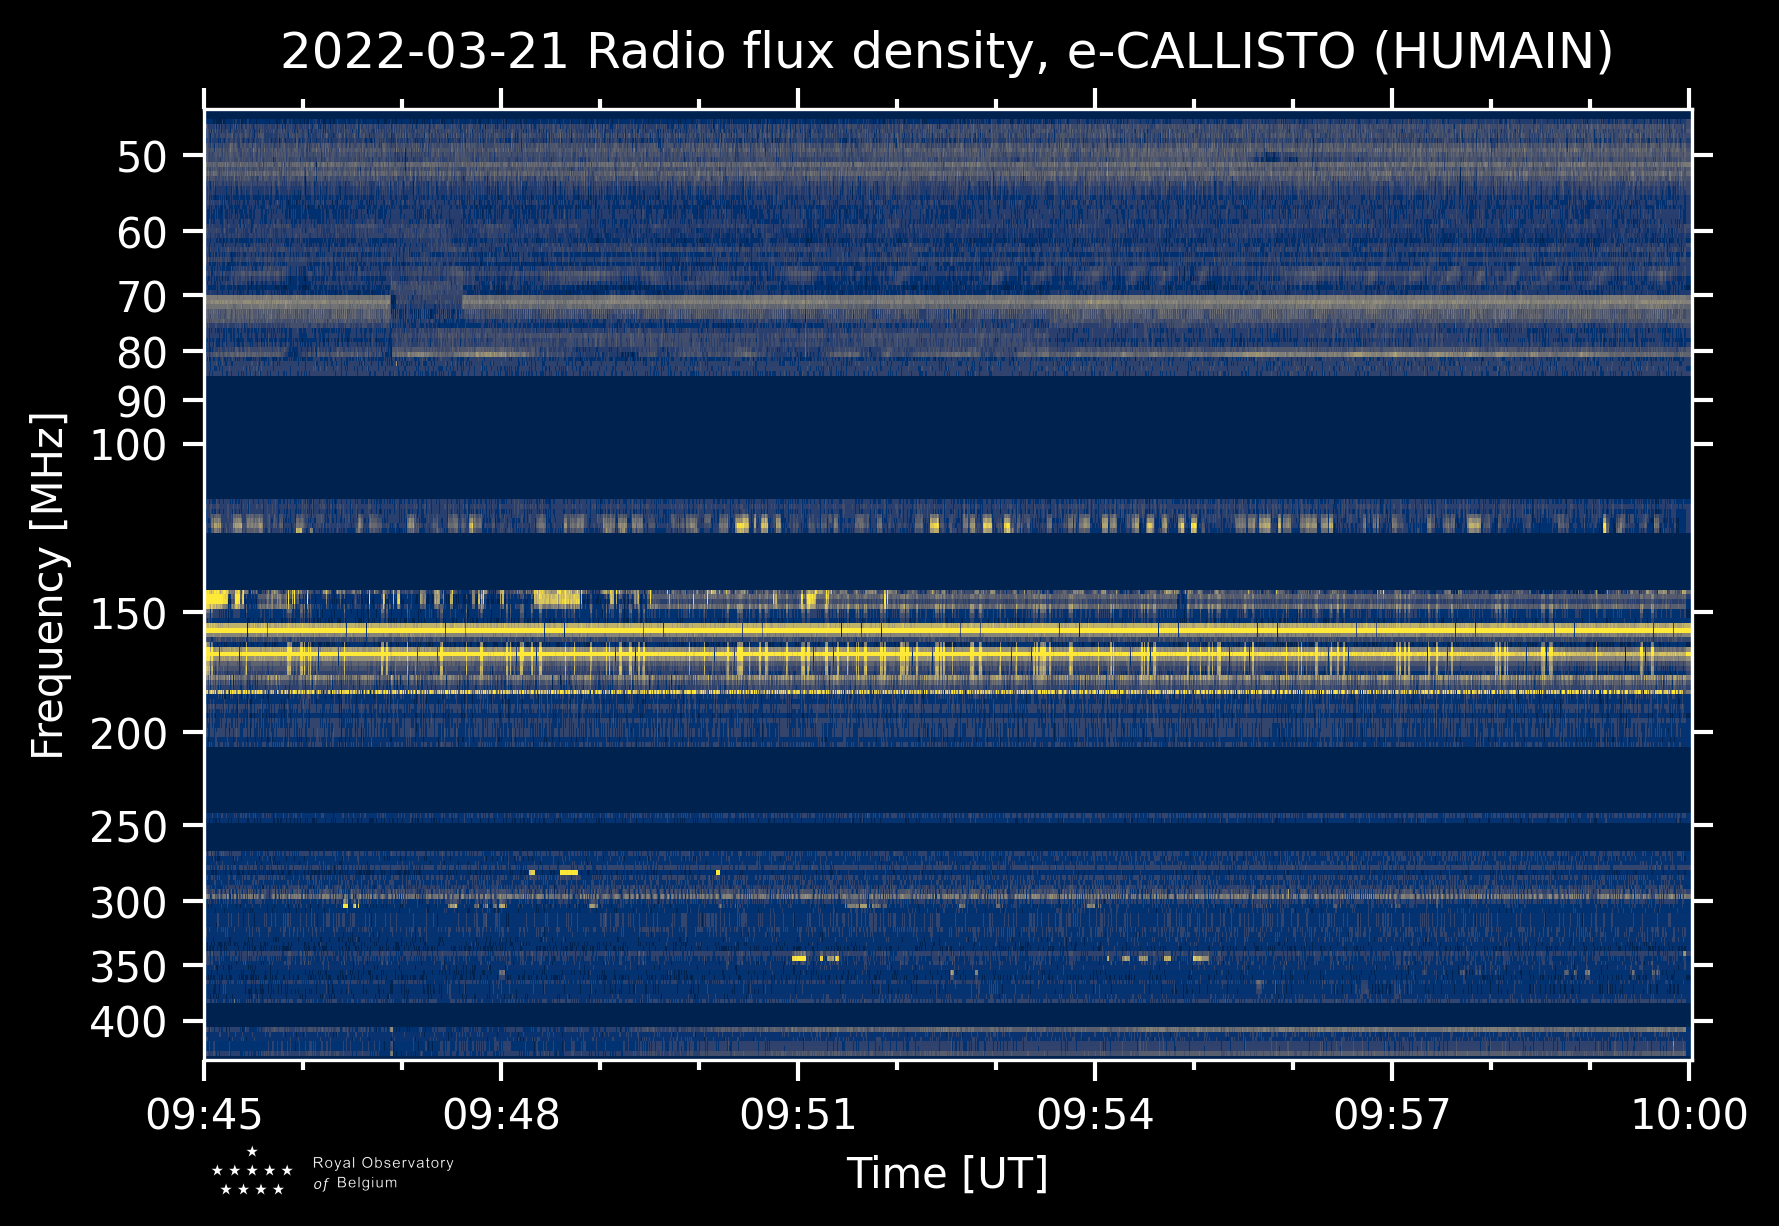Click the Frequency [MHz] axis label

(x=48, y=585)
